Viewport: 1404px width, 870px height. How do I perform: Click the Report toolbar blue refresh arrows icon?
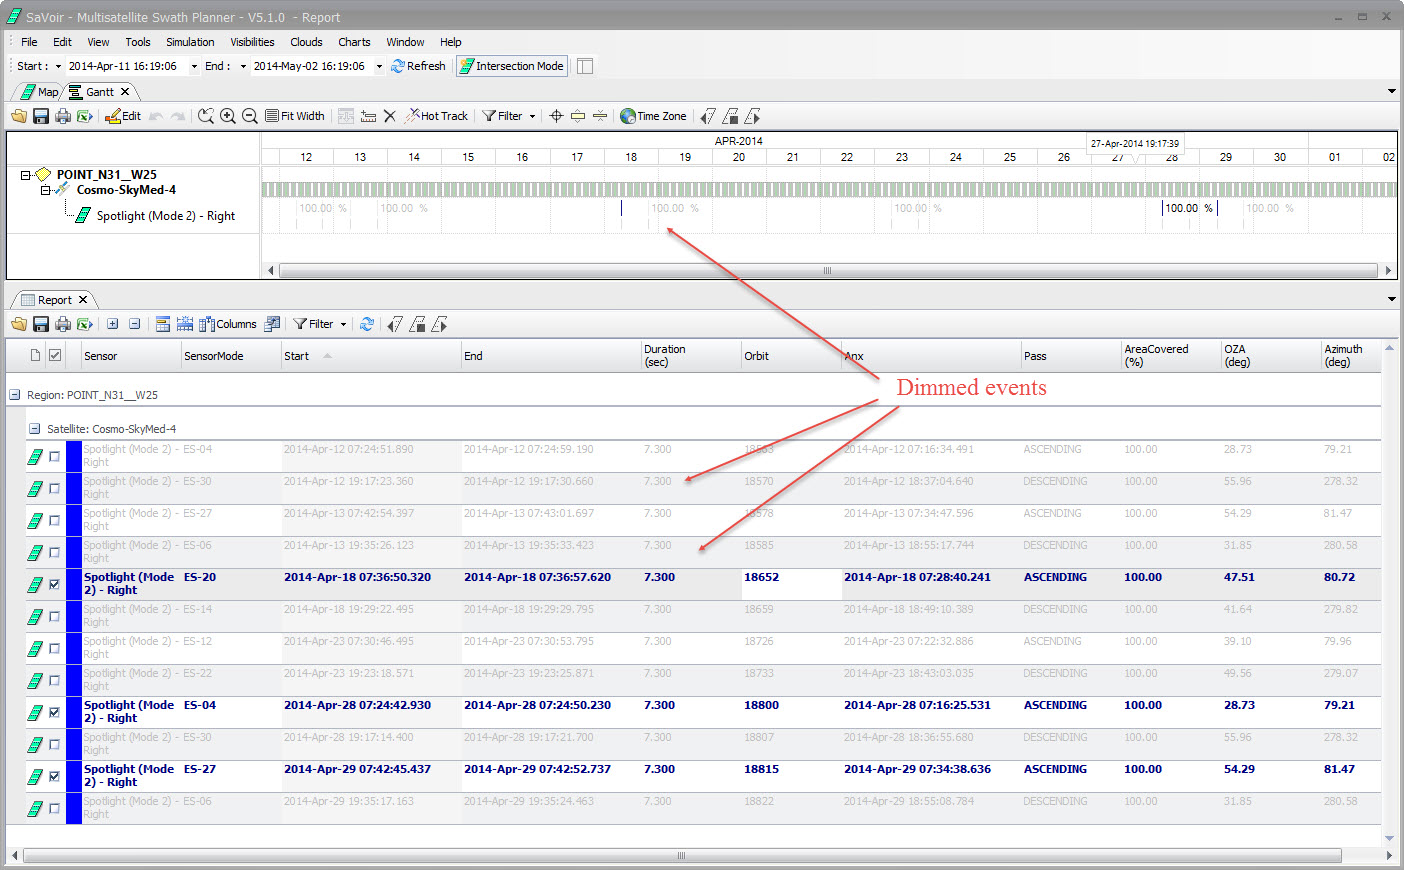(x=367, y=324)
